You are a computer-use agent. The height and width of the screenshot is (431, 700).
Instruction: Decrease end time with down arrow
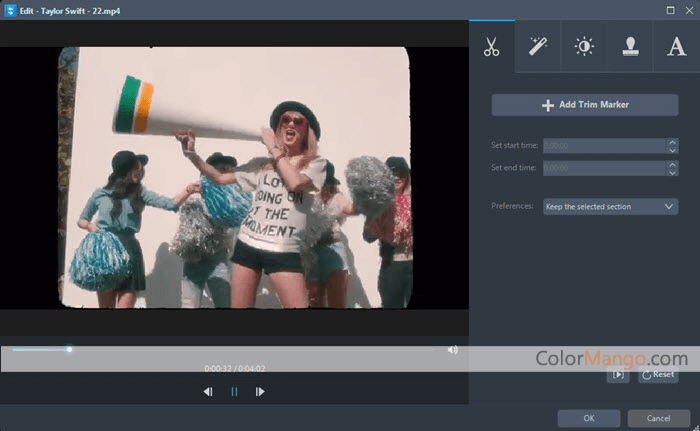(x=672, y=172)
